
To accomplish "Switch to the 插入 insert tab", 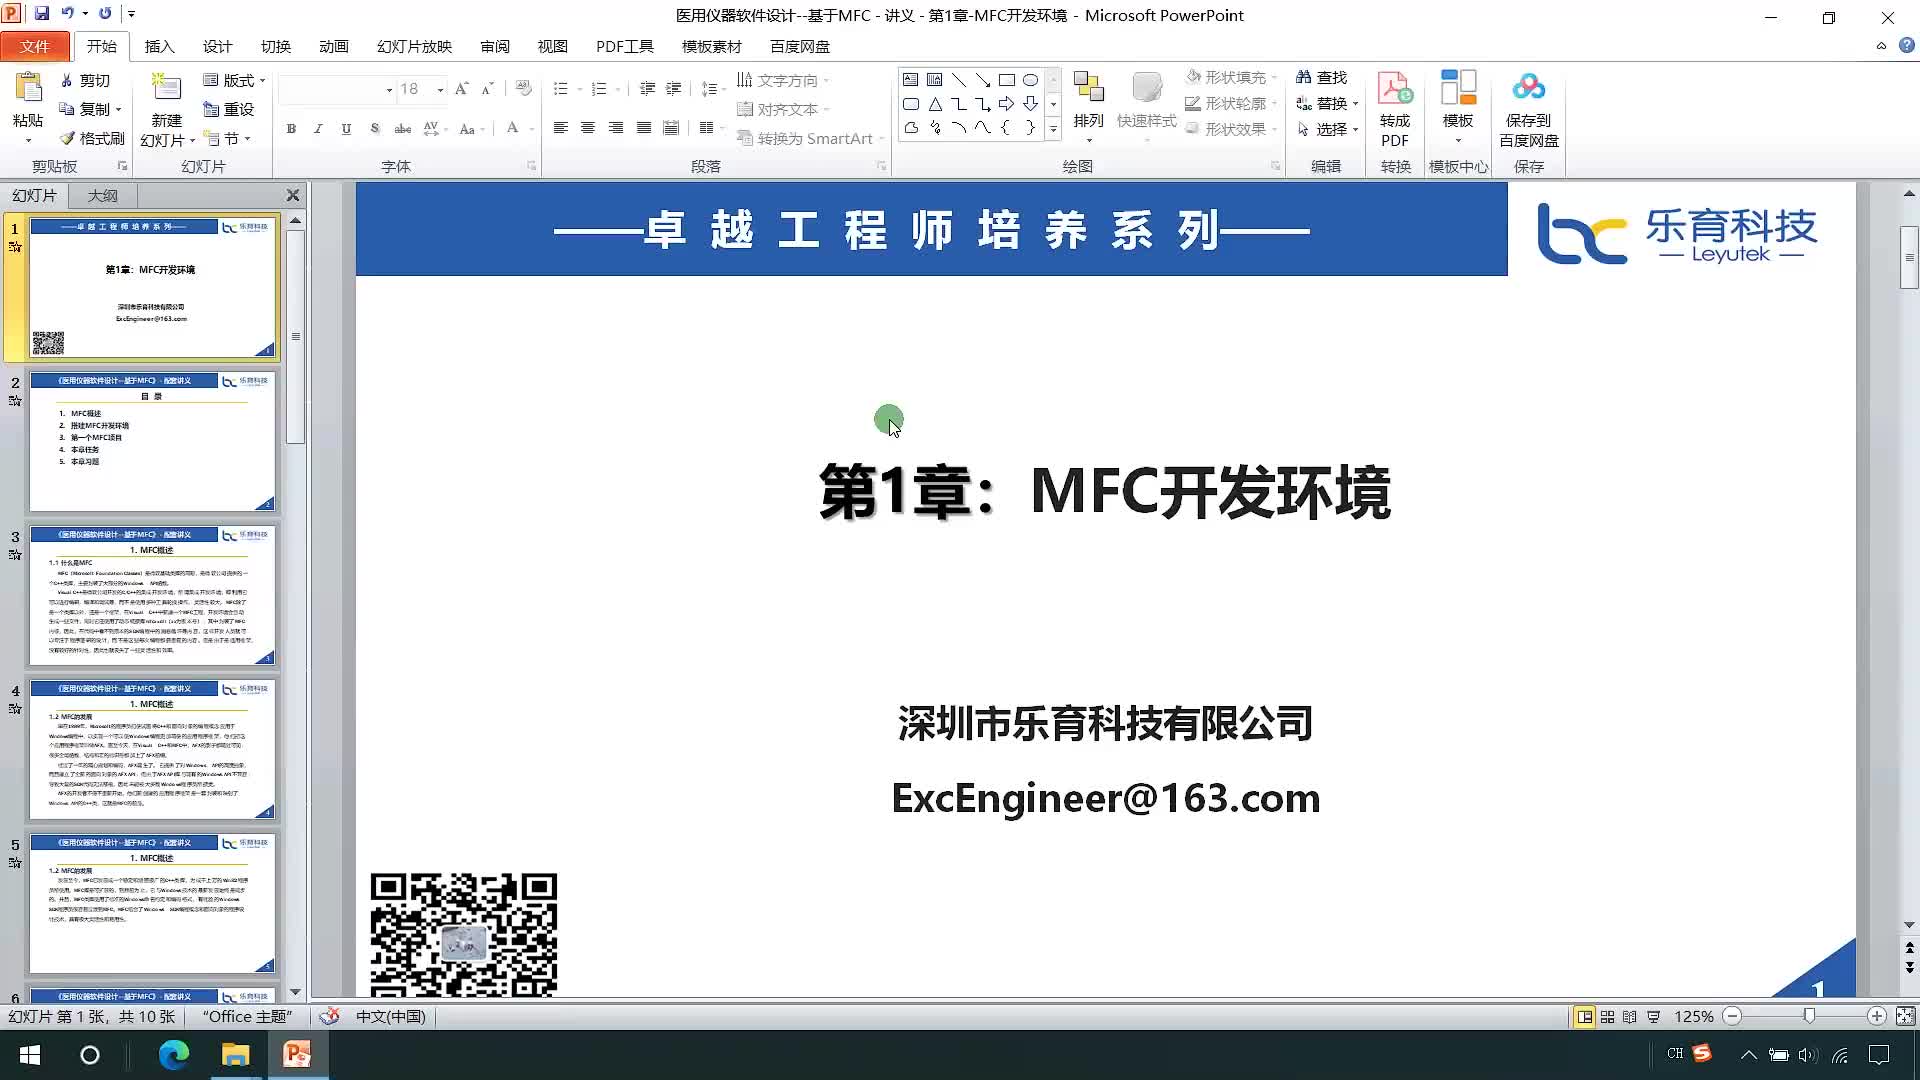I will 159,46.
